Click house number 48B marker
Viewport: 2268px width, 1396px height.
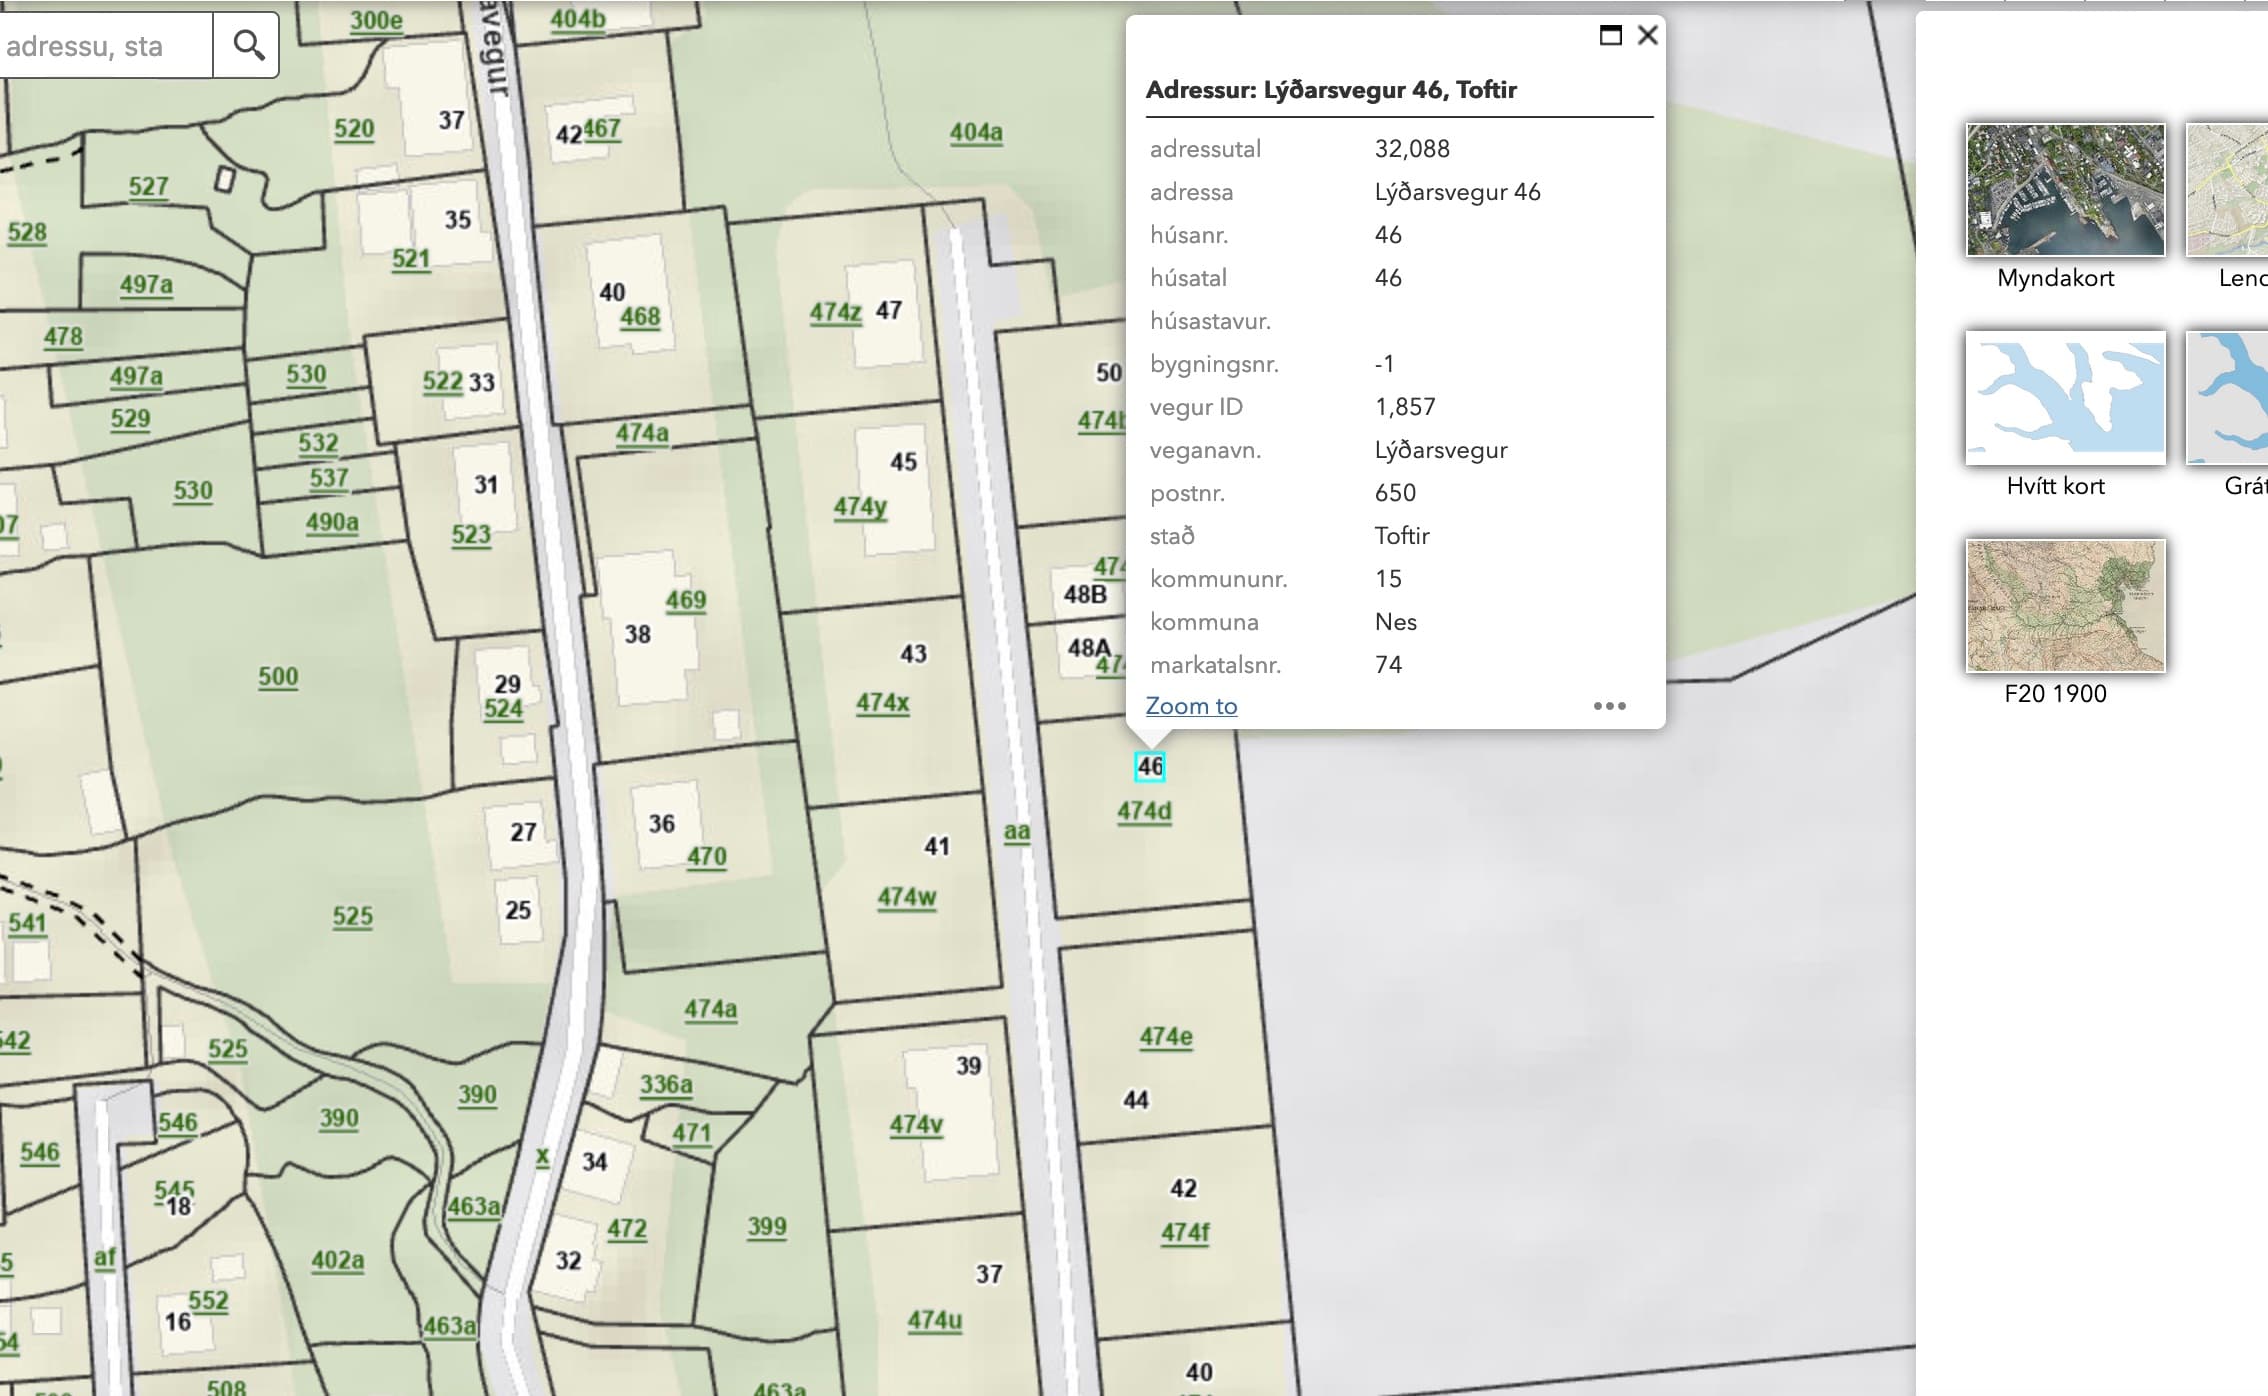tap(1085, 594)
